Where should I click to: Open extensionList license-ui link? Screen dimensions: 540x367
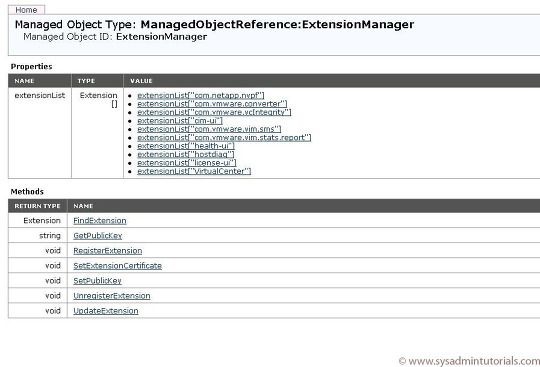coord(187,162)
